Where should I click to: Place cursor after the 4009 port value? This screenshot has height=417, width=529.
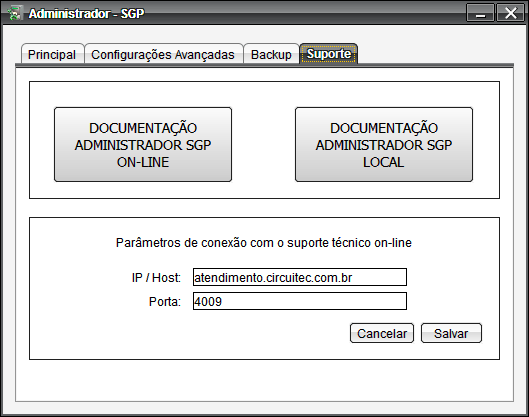pyautogui.click(x=223, y=302)
